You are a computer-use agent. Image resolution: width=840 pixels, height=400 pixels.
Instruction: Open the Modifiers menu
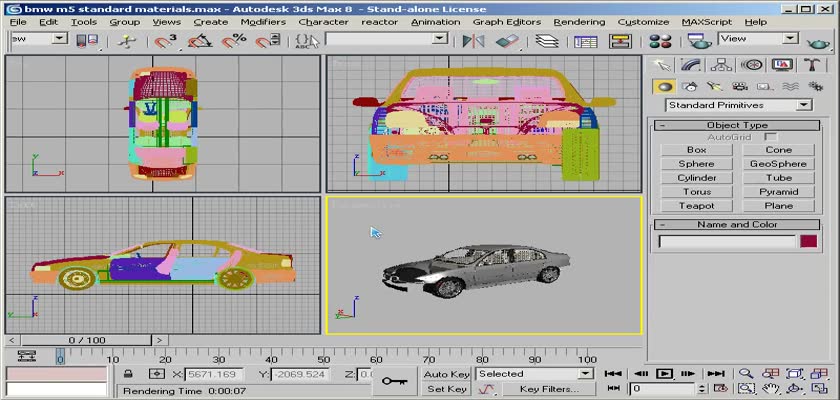[x=263, y=22]
